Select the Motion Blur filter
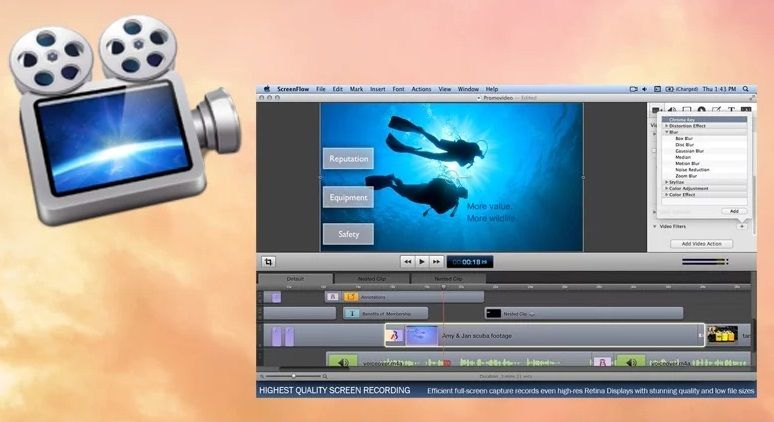The width and height of the screenshot is (774, 422). click(687, 163)
